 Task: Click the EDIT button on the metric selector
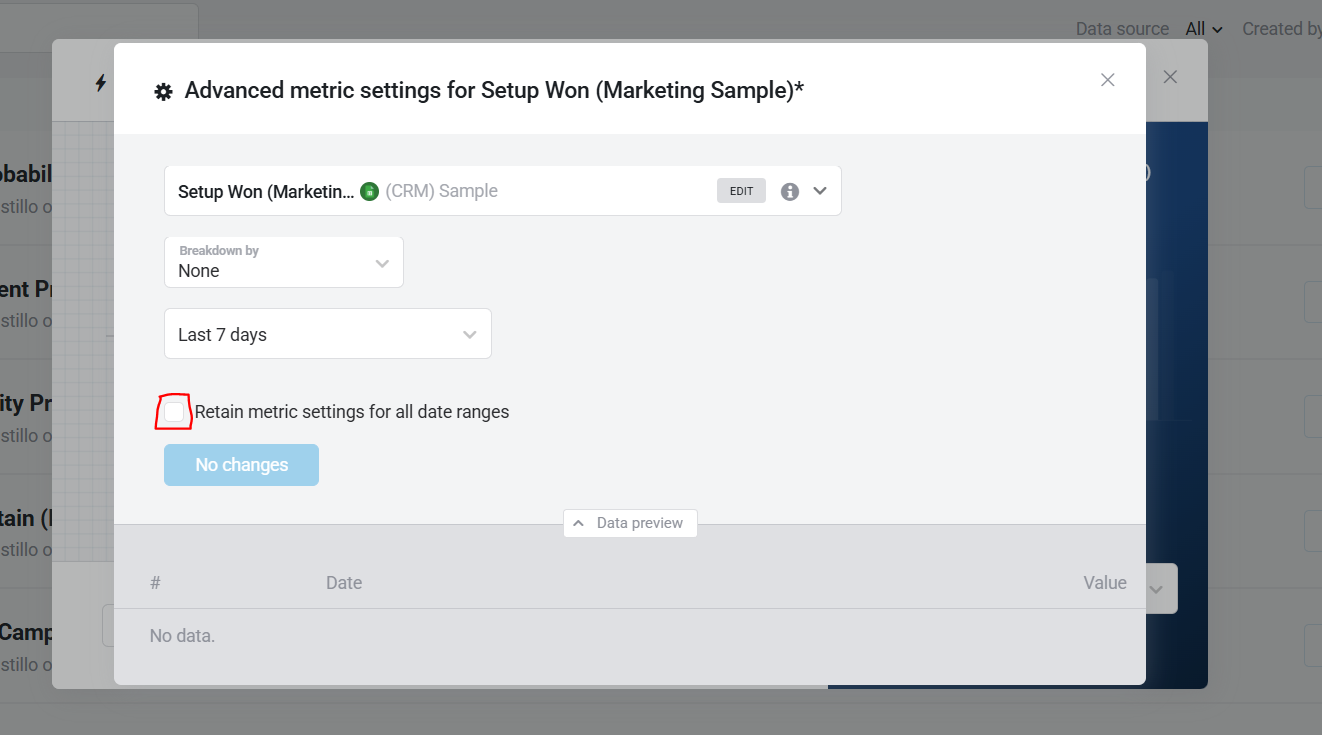741,191
